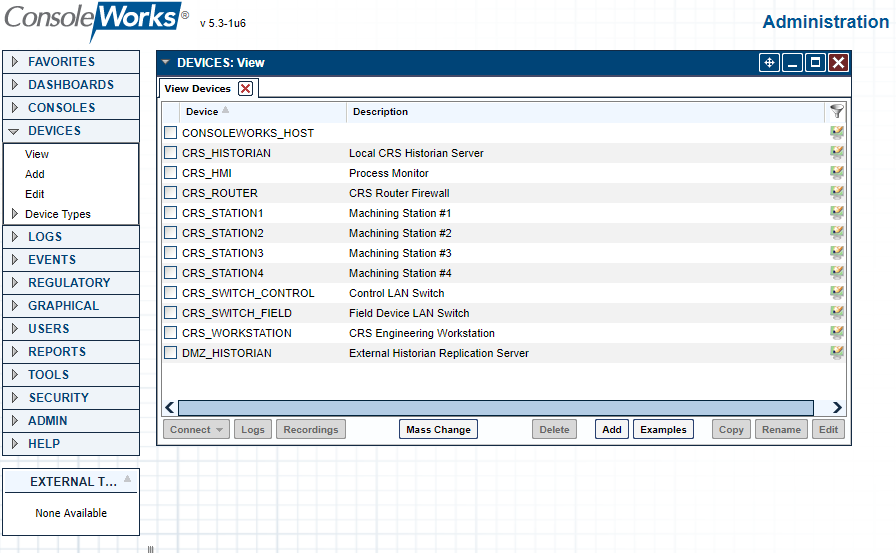Select the CRS_WORKSTATION checkbox
Viewport: 896px width, 553px height.
pyautogui.click(x=170, y=332)
